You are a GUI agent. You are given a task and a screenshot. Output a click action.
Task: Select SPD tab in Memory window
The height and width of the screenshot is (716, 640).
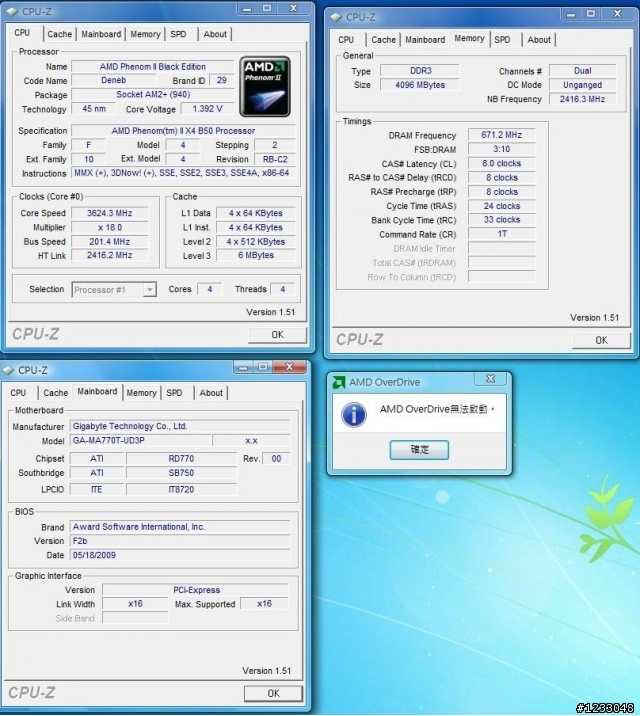coord(502,40)
